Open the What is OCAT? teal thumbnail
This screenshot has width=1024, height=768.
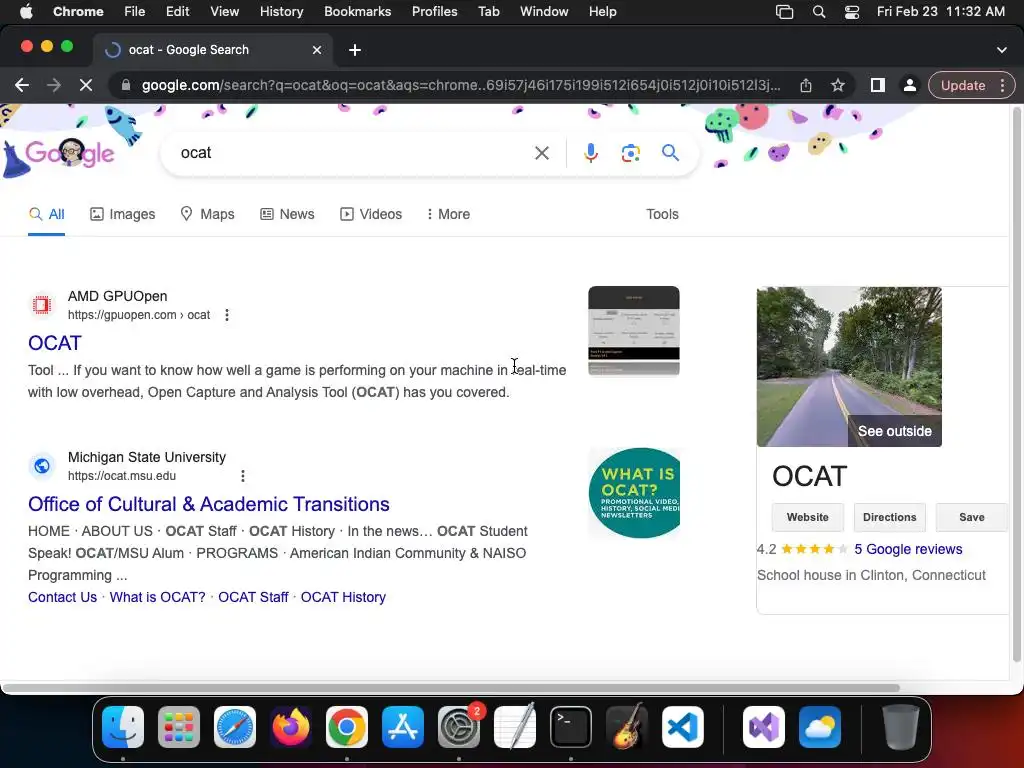coord(633,493)
